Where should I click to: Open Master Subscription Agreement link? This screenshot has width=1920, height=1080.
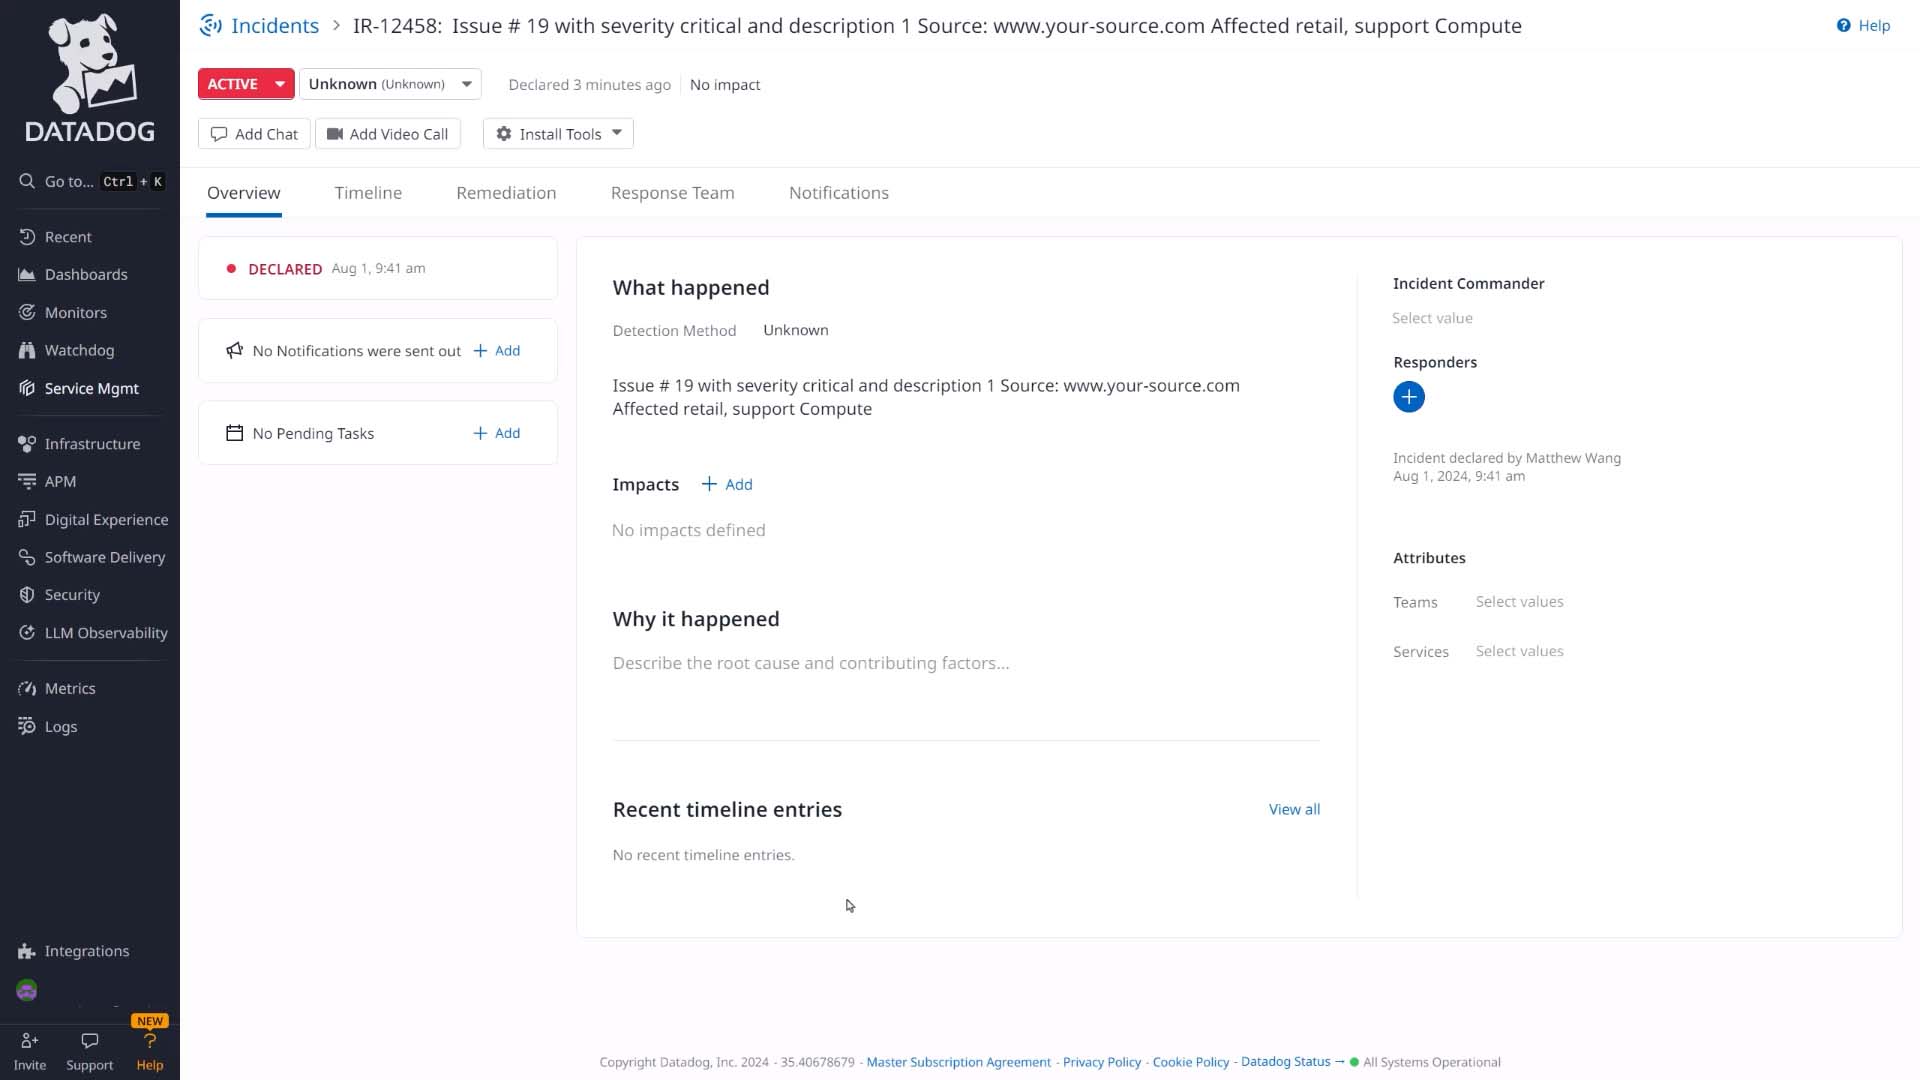[958, 1062]
